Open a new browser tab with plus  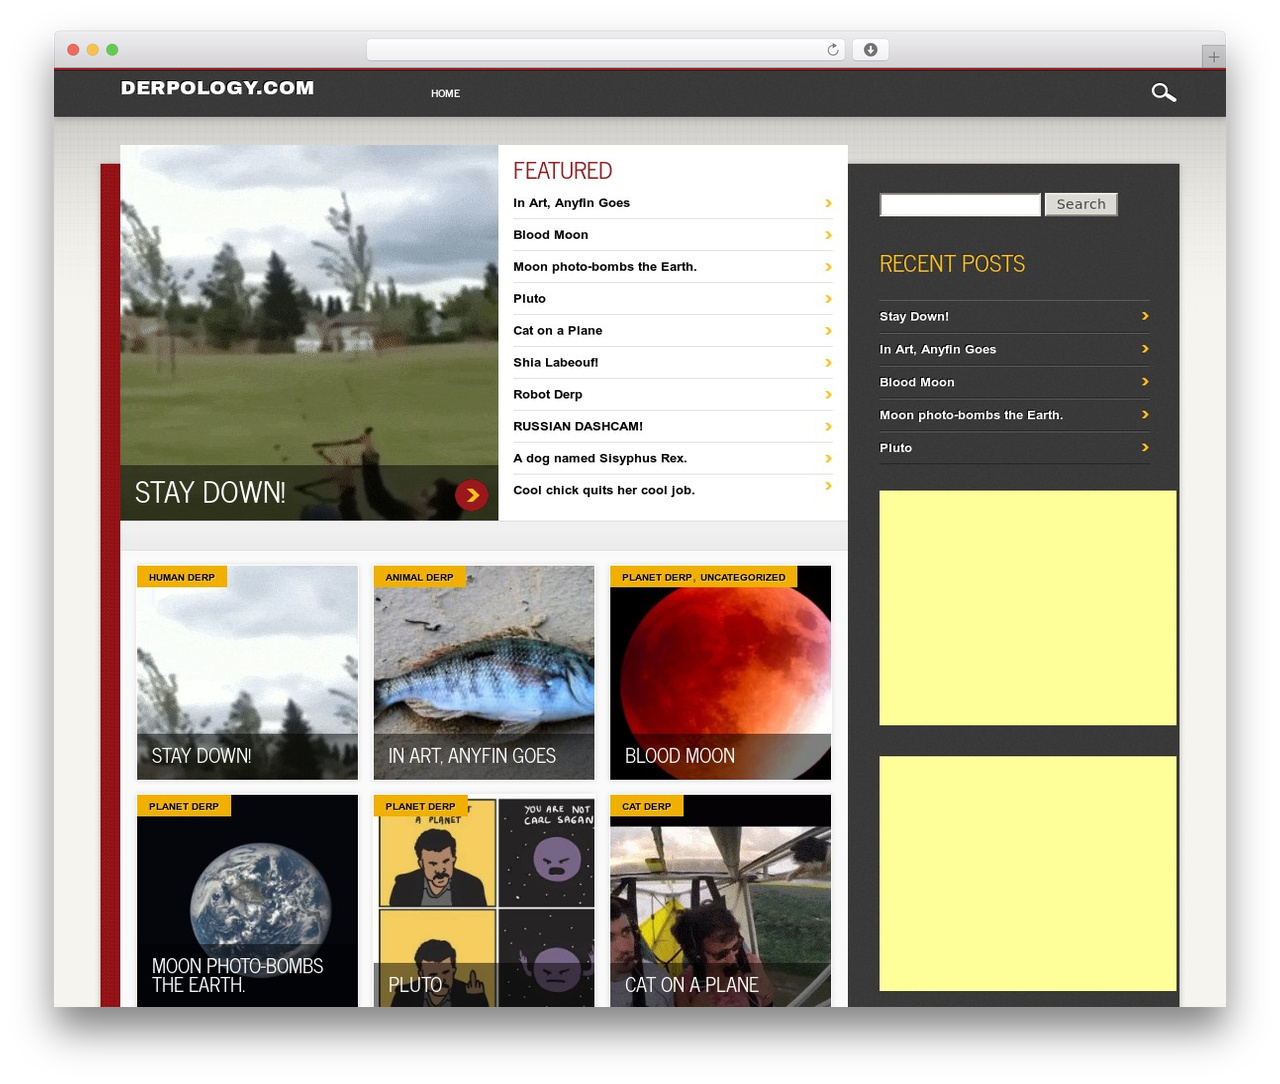tap(1213, 57)
